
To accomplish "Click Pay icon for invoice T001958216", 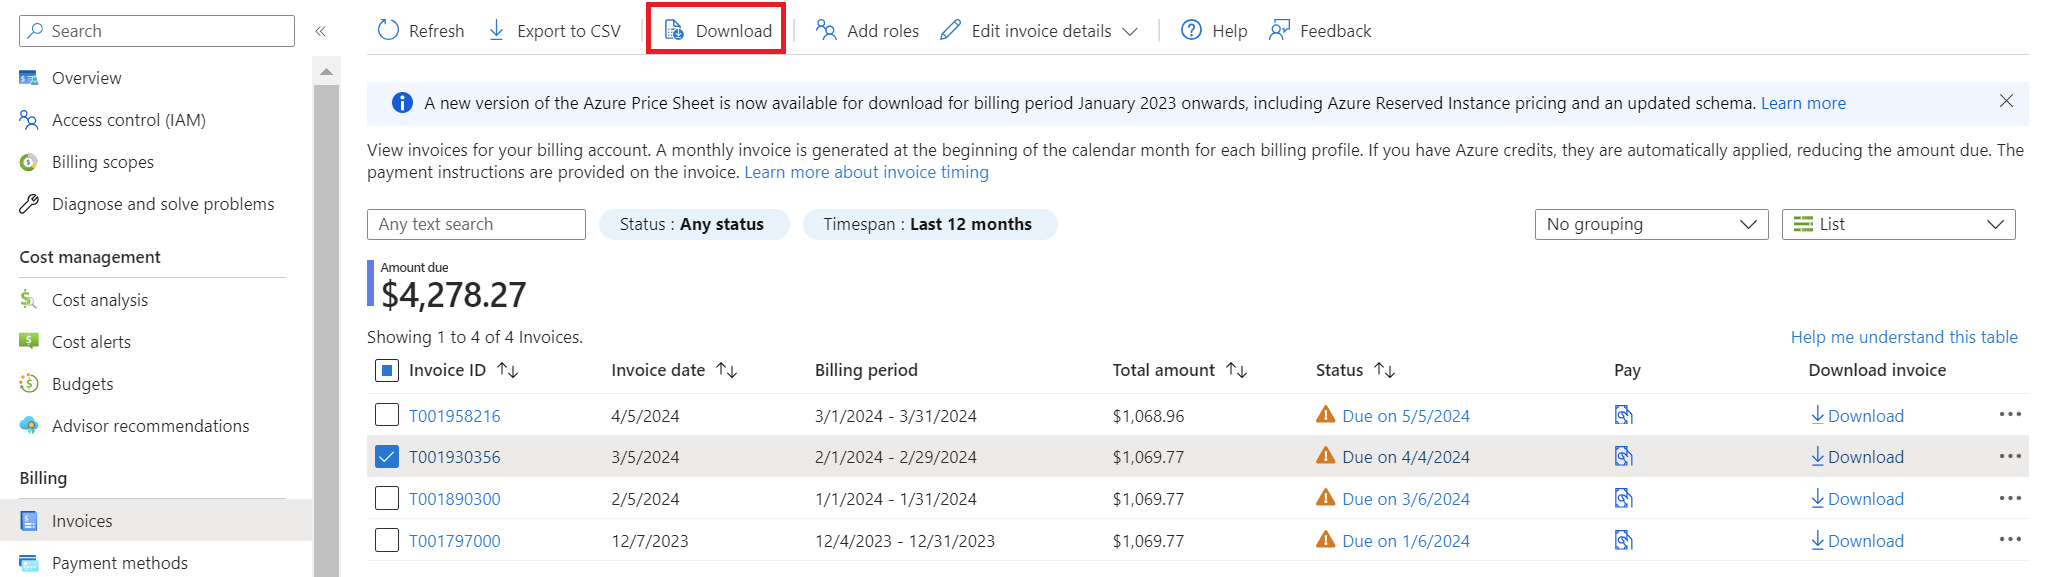I will [x=1623, y=415].
